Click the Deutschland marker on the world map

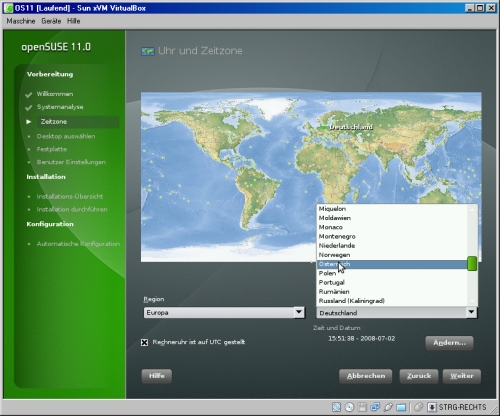[324, 127]
